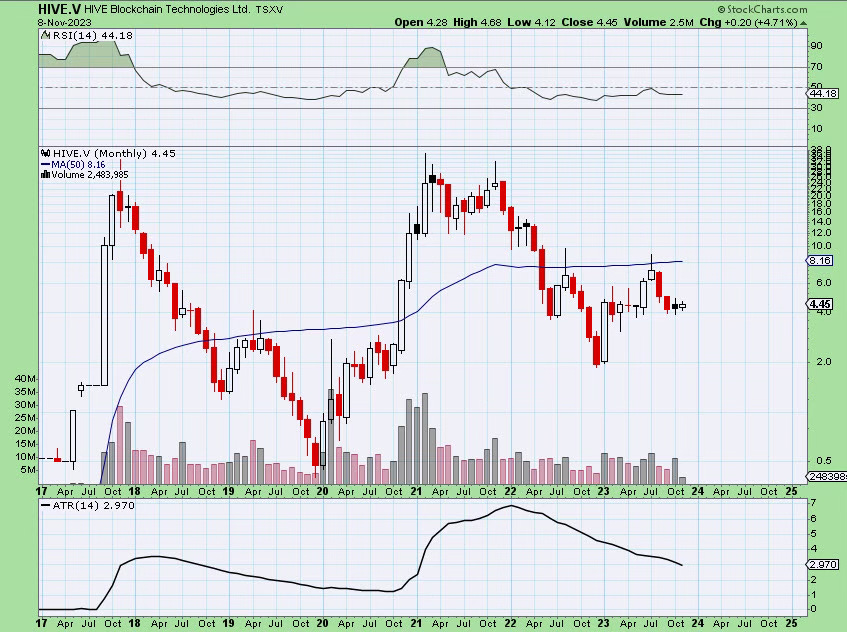Click the 8.16 moving average price tag
Image resolution: width=847 pixels, height=632 pixels.
click(820, 260)
